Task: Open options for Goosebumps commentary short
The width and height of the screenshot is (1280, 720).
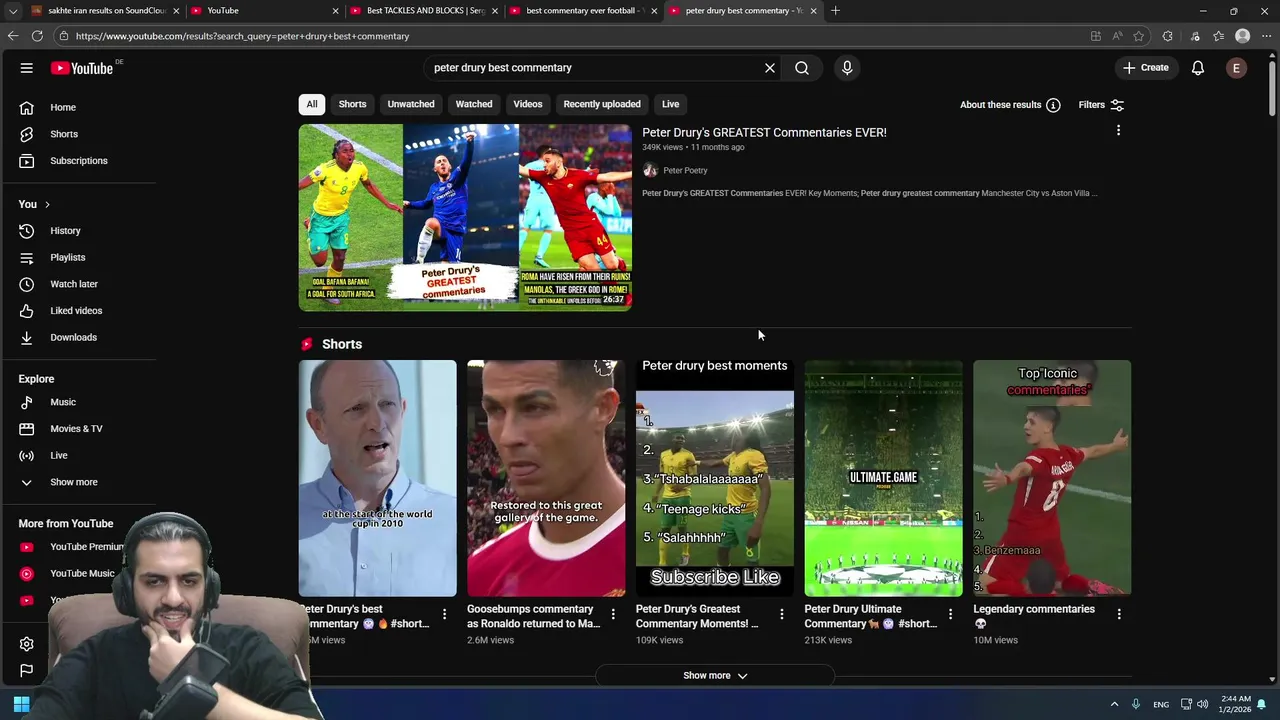Action: click(x=613, y=614)
